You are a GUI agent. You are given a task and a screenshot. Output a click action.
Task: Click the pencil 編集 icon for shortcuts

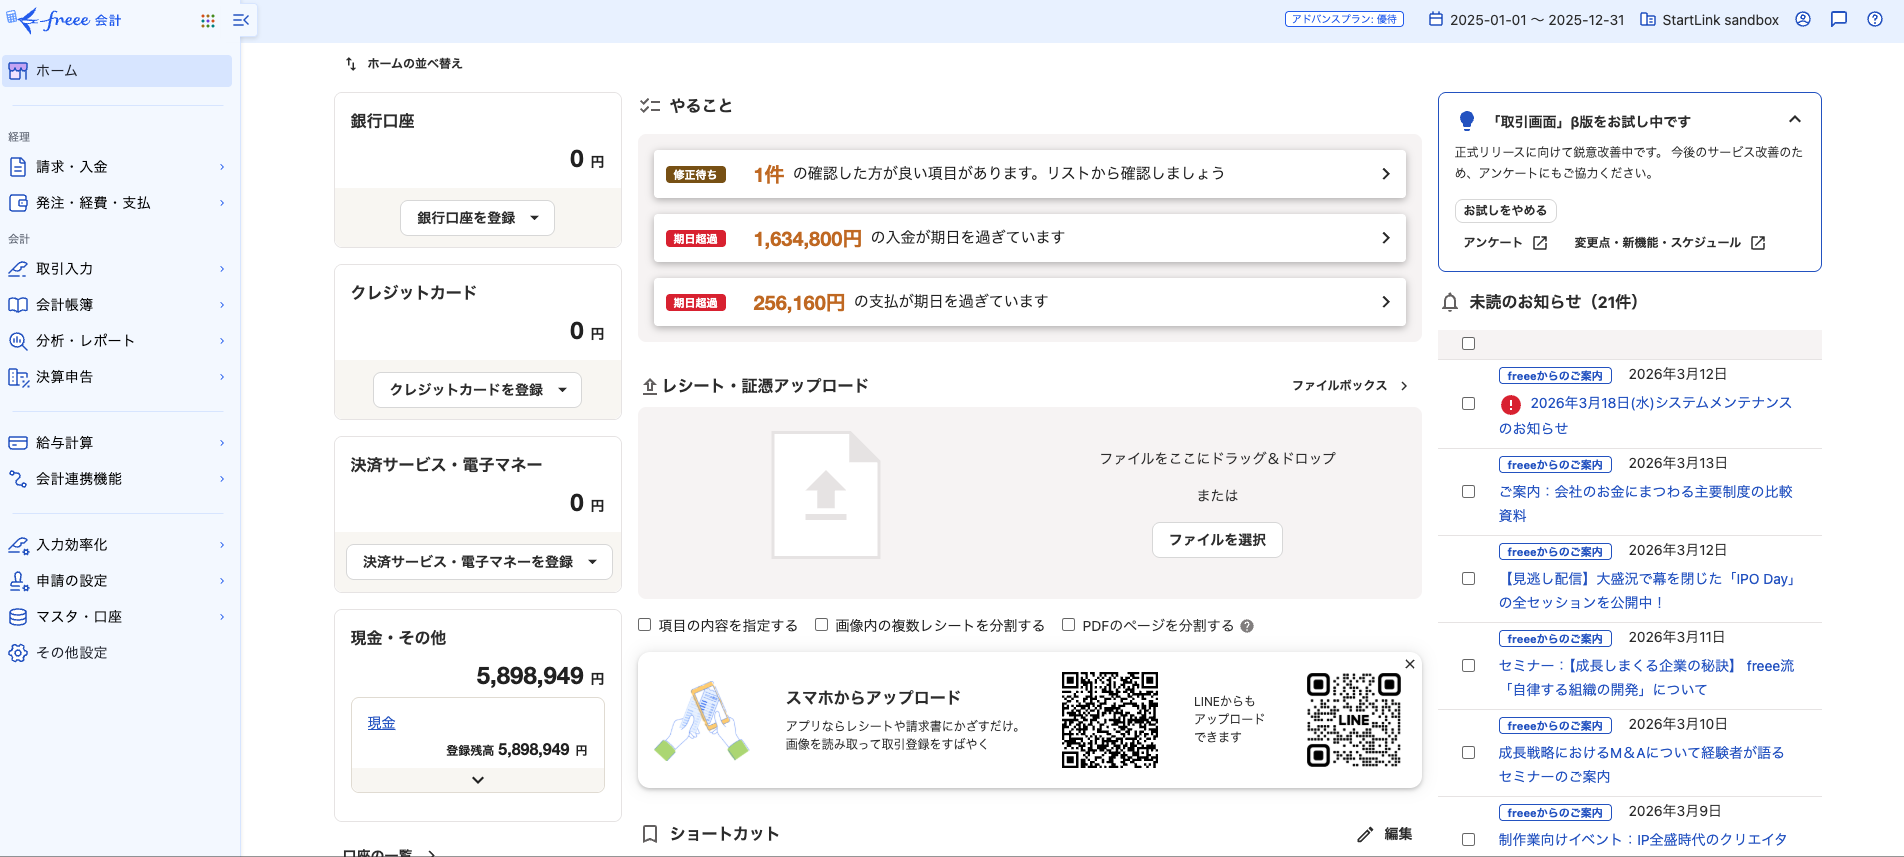pyautogui.click(x=1365, y=834)
